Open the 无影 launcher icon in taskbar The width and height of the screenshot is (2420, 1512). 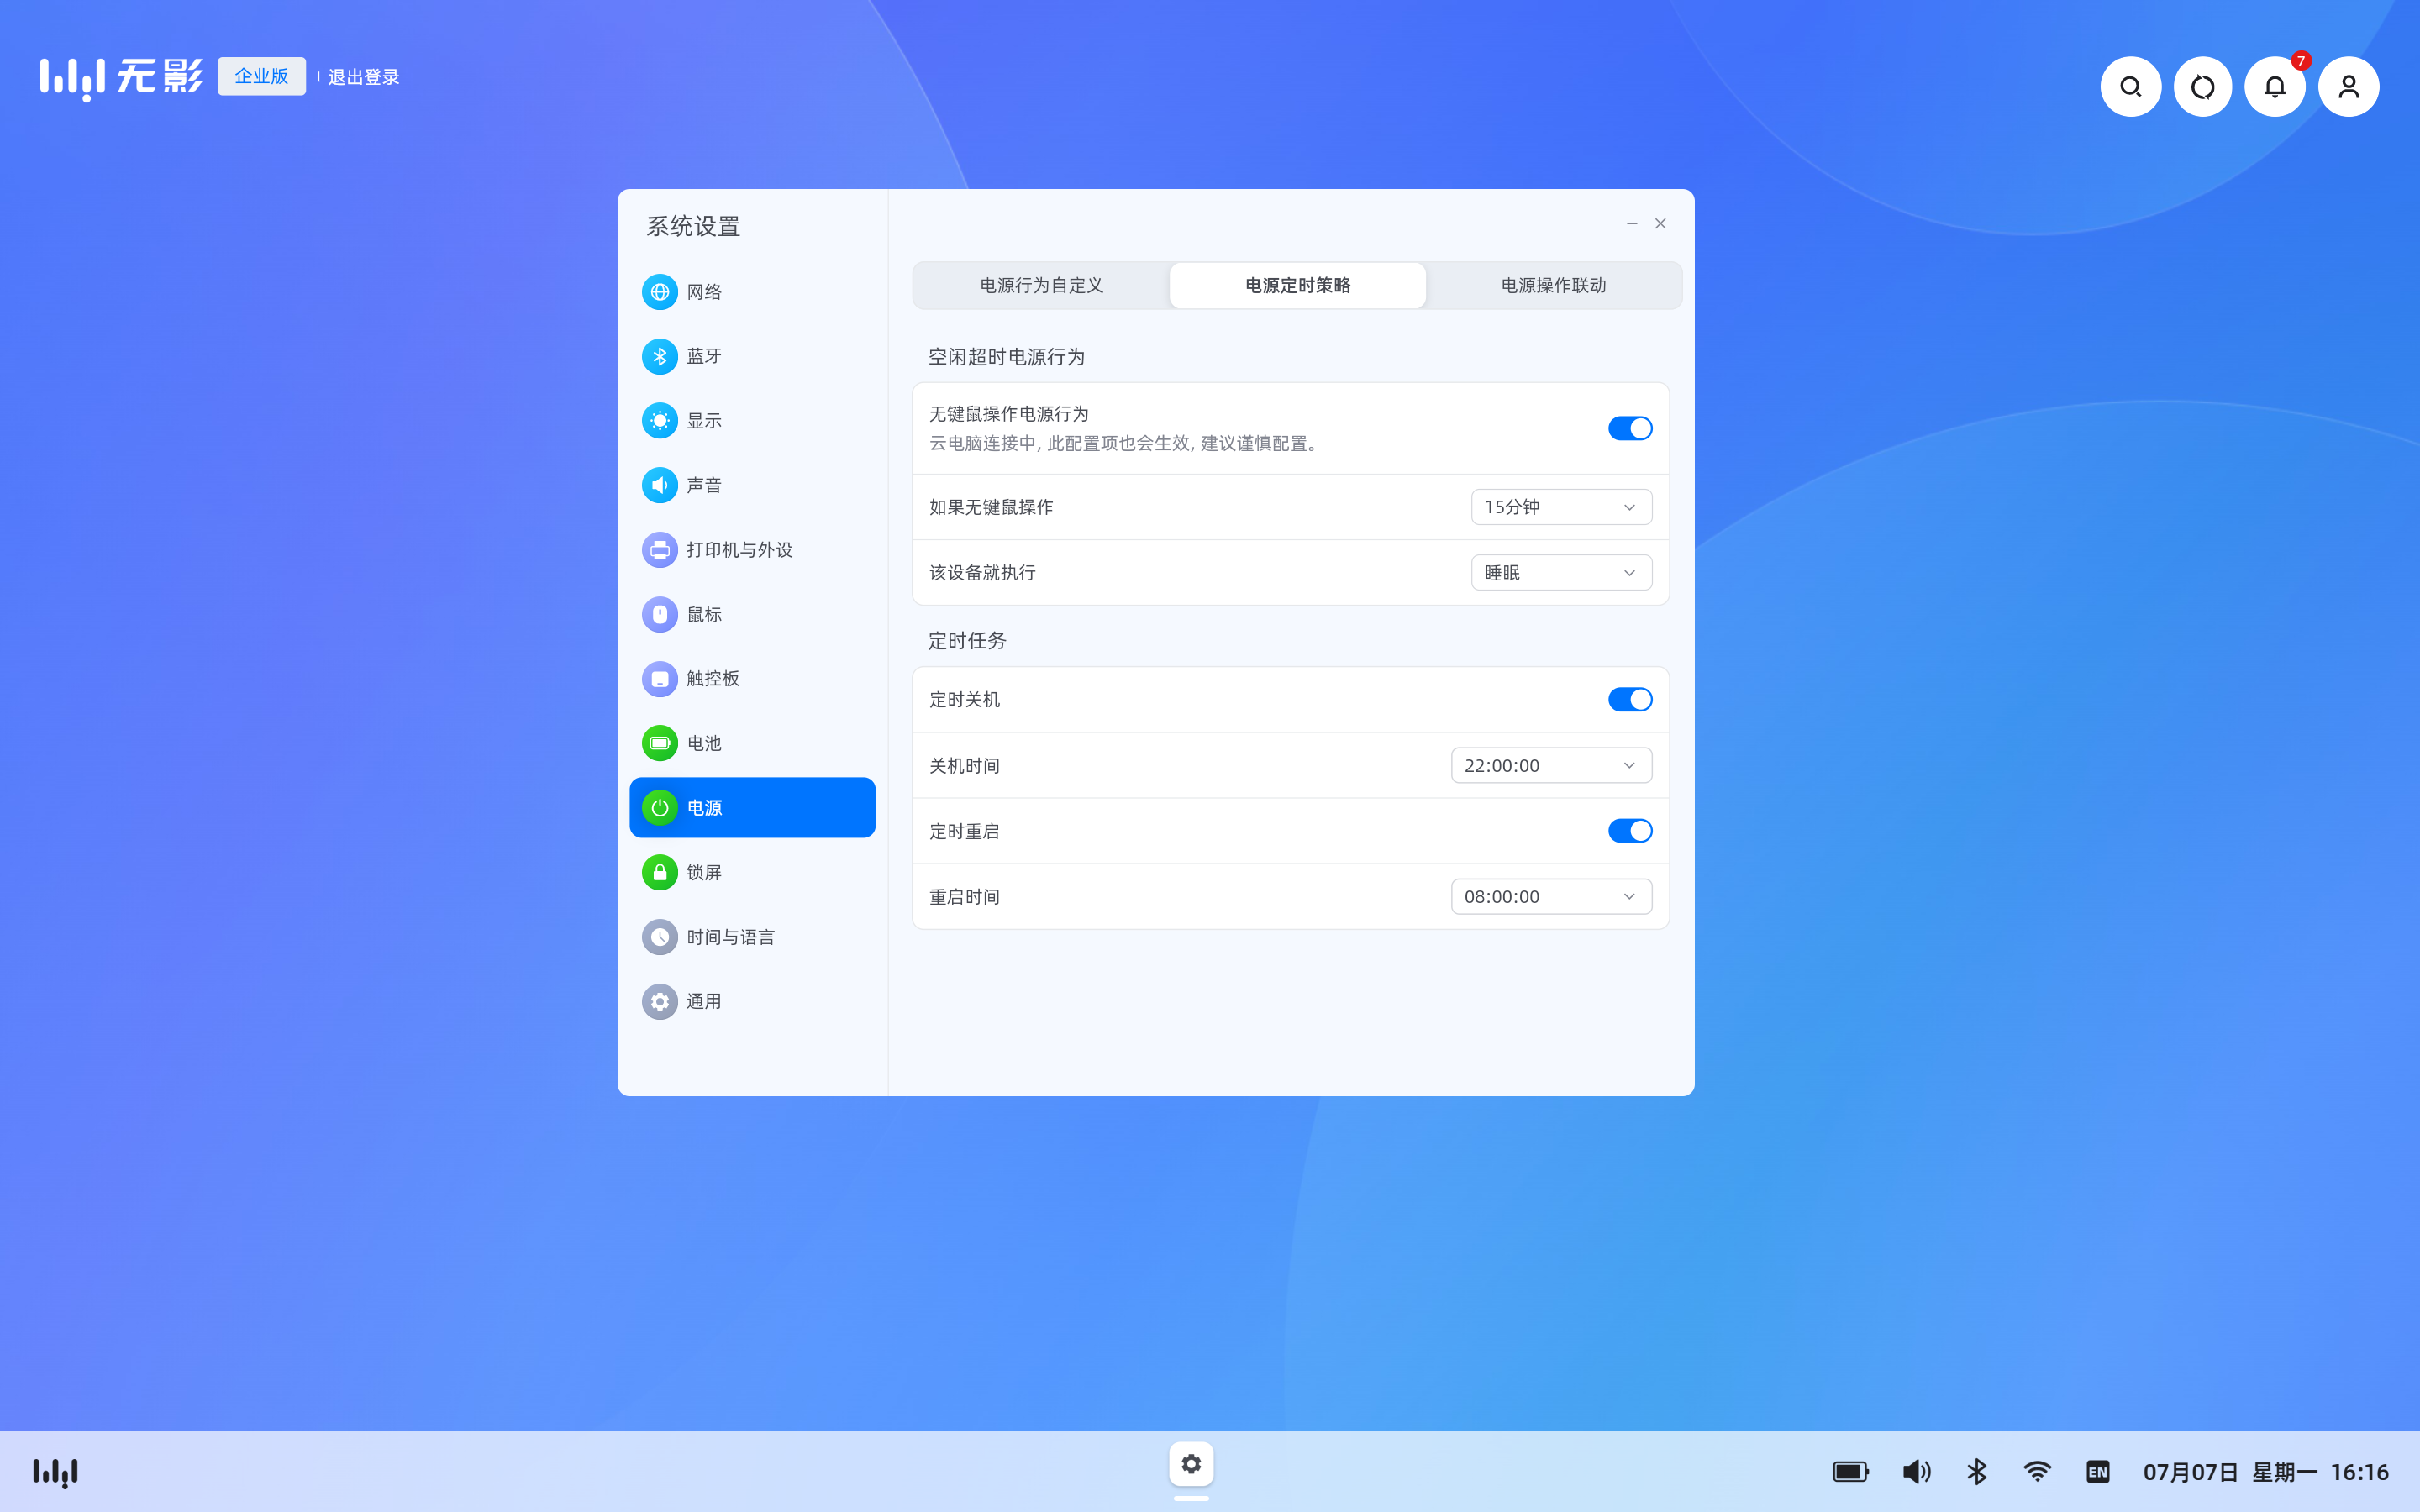tap(56, 1472)
